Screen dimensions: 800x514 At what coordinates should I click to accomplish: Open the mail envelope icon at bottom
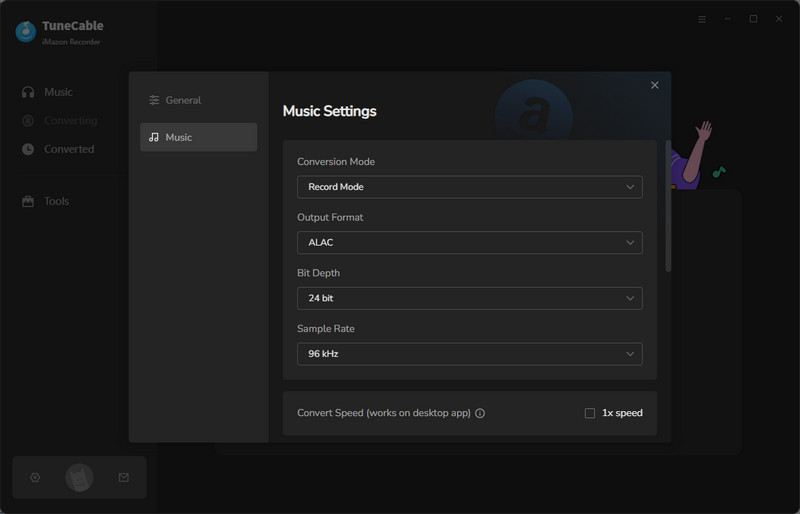123,478
